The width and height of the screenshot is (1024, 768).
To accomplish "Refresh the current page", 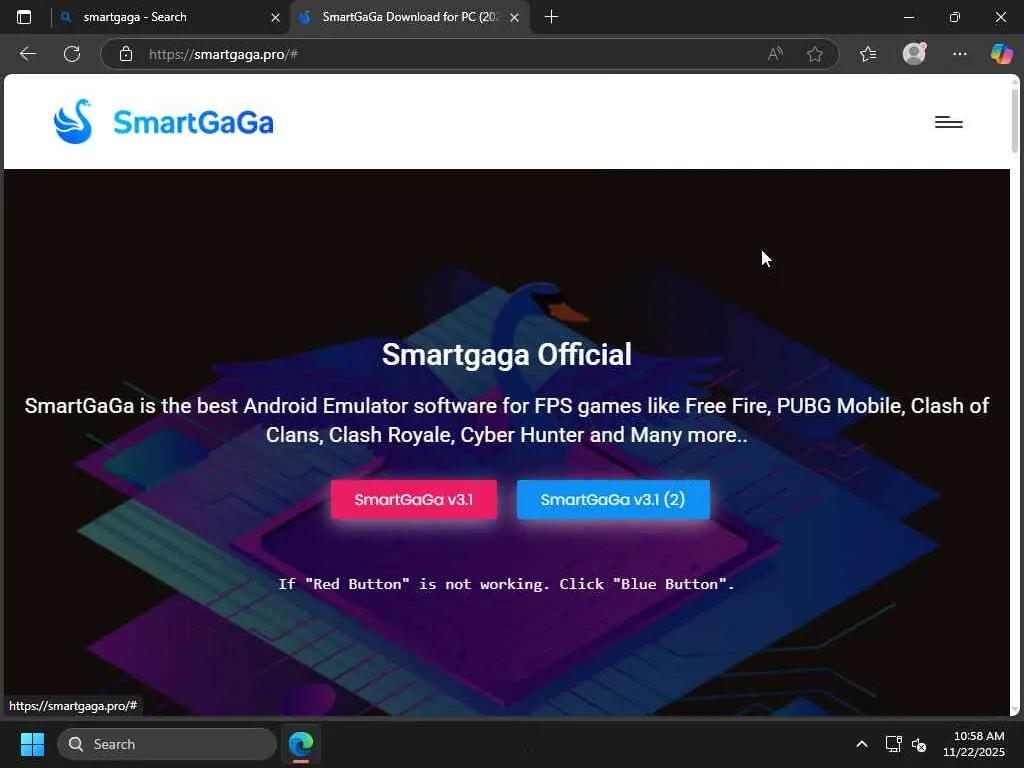I will [72, 54].
